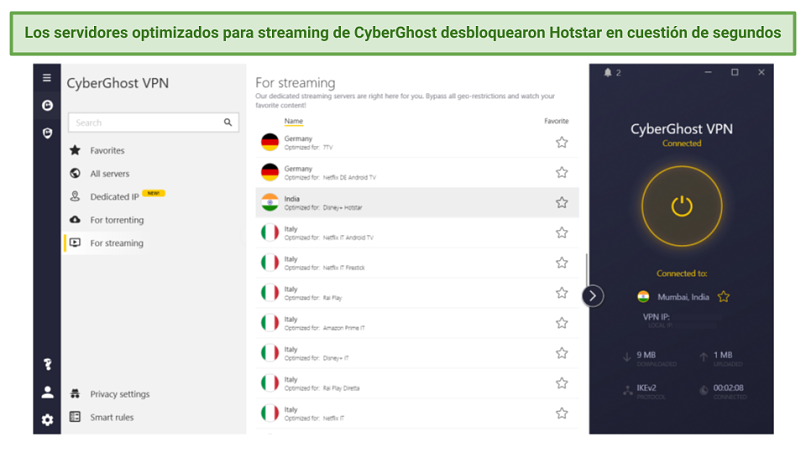The height and width of the screenshot is (453, 806).
Task: Select the India Disney+ Hotstar server row
Action: tap(417, 203)
